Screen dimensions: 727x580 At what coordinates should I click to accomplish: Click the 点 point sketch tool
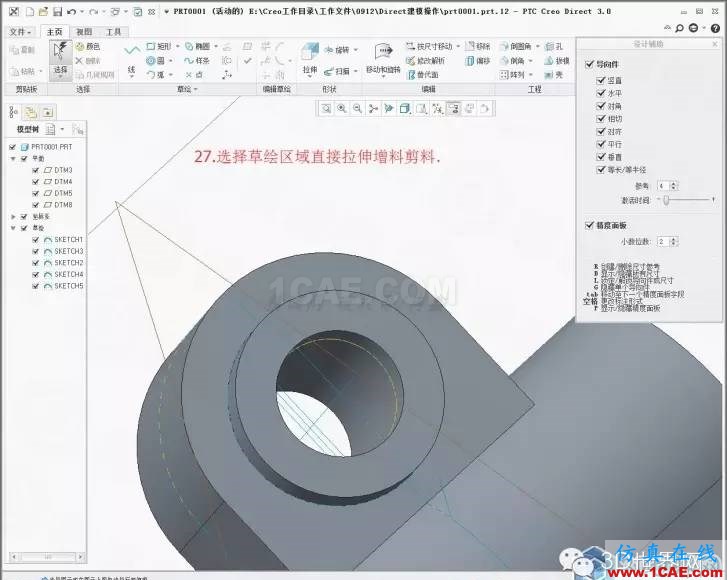(194, 74)
